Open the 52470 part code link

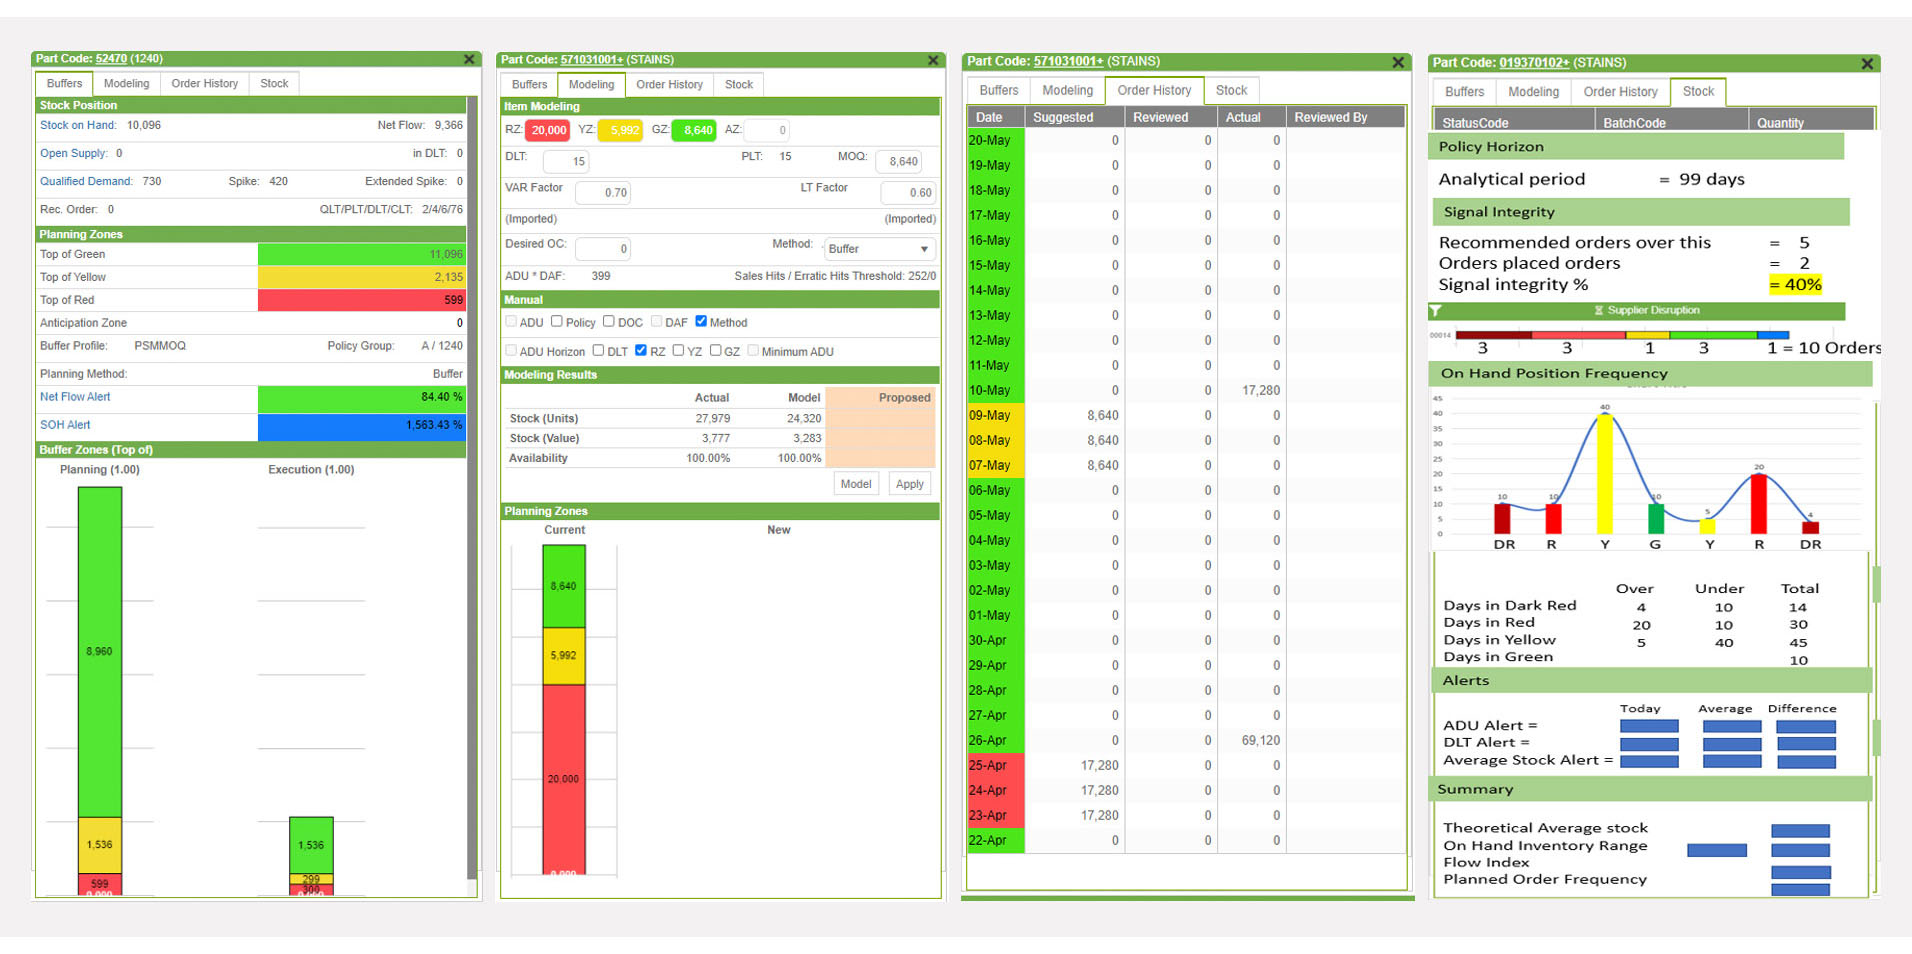[111, 59]
